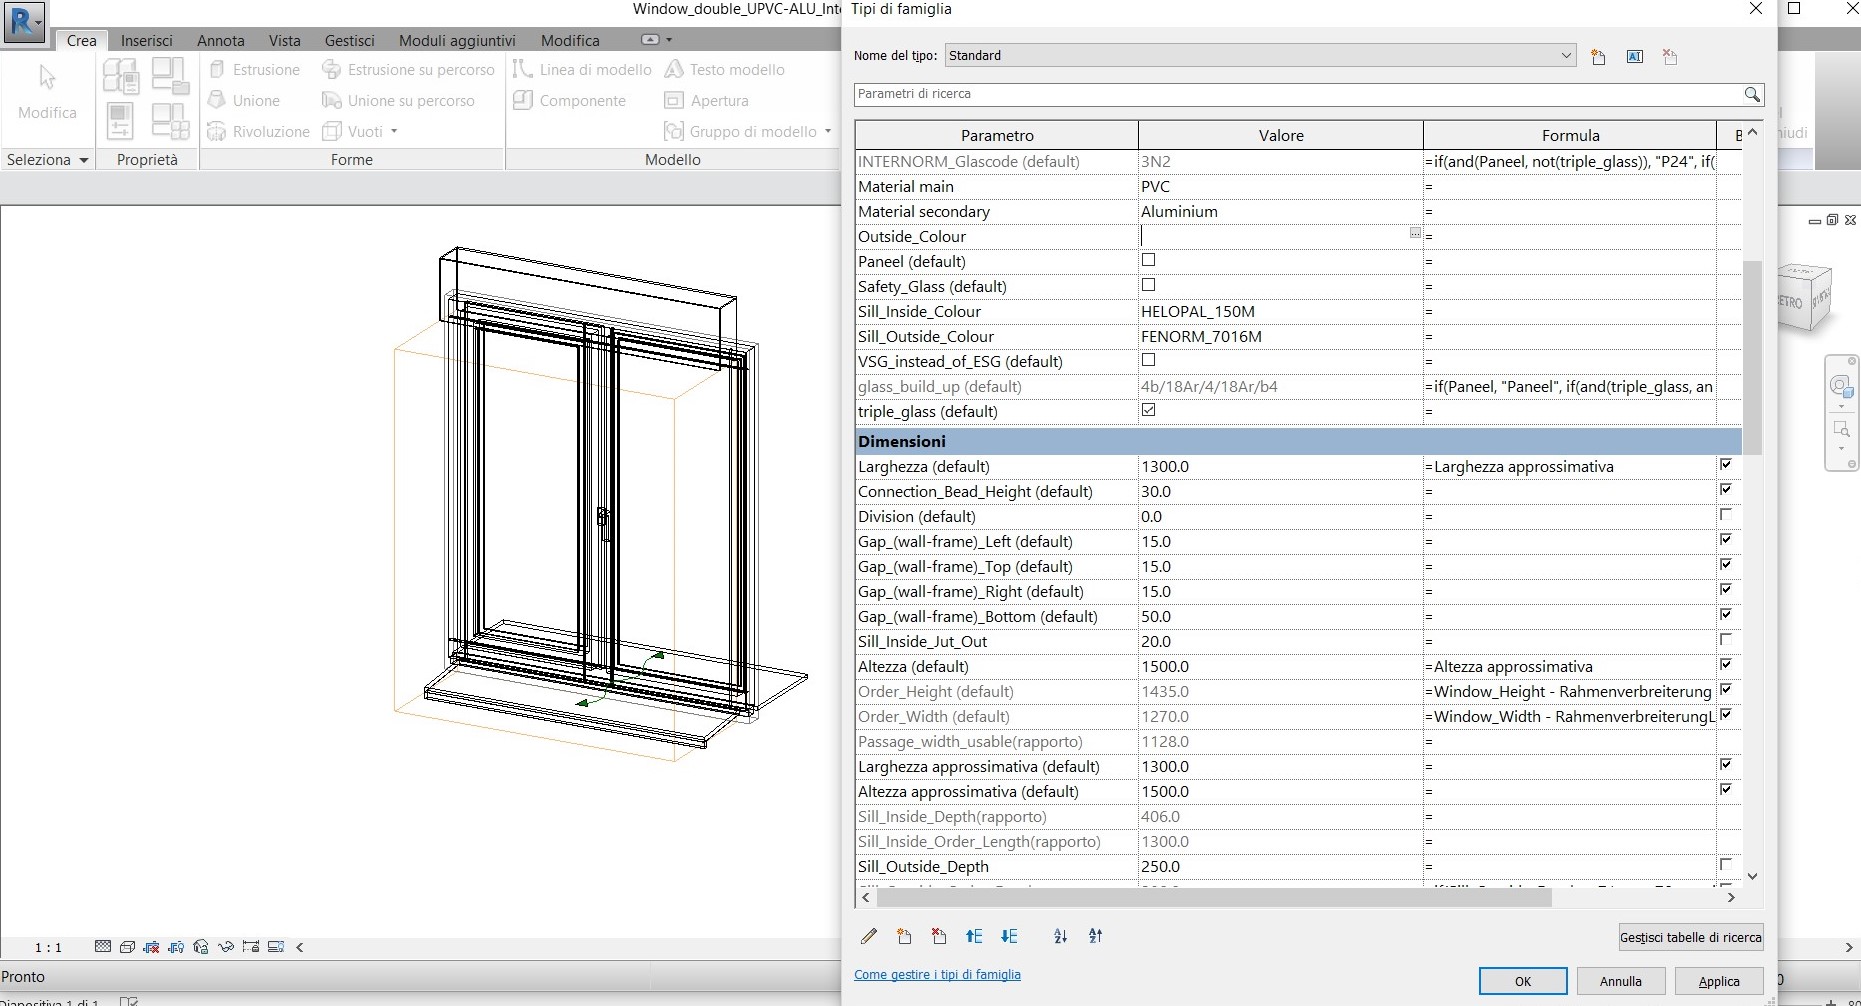This screenshot has height=1006, width=1861.
Task: Open the Nome del tipo dropdown
Action: click(1565, 56)
